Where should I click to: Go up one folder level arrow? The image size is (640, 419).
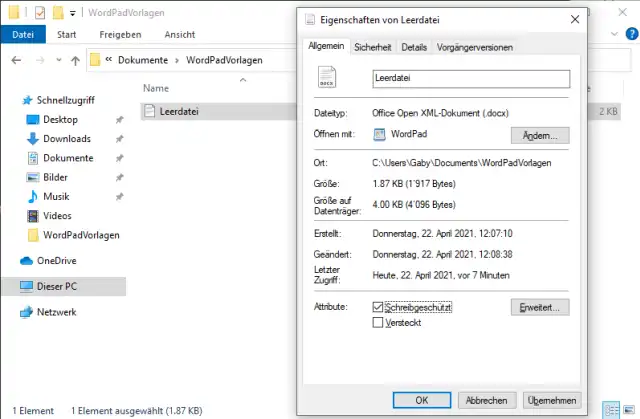pyautogui.click(x=75, y=61)
